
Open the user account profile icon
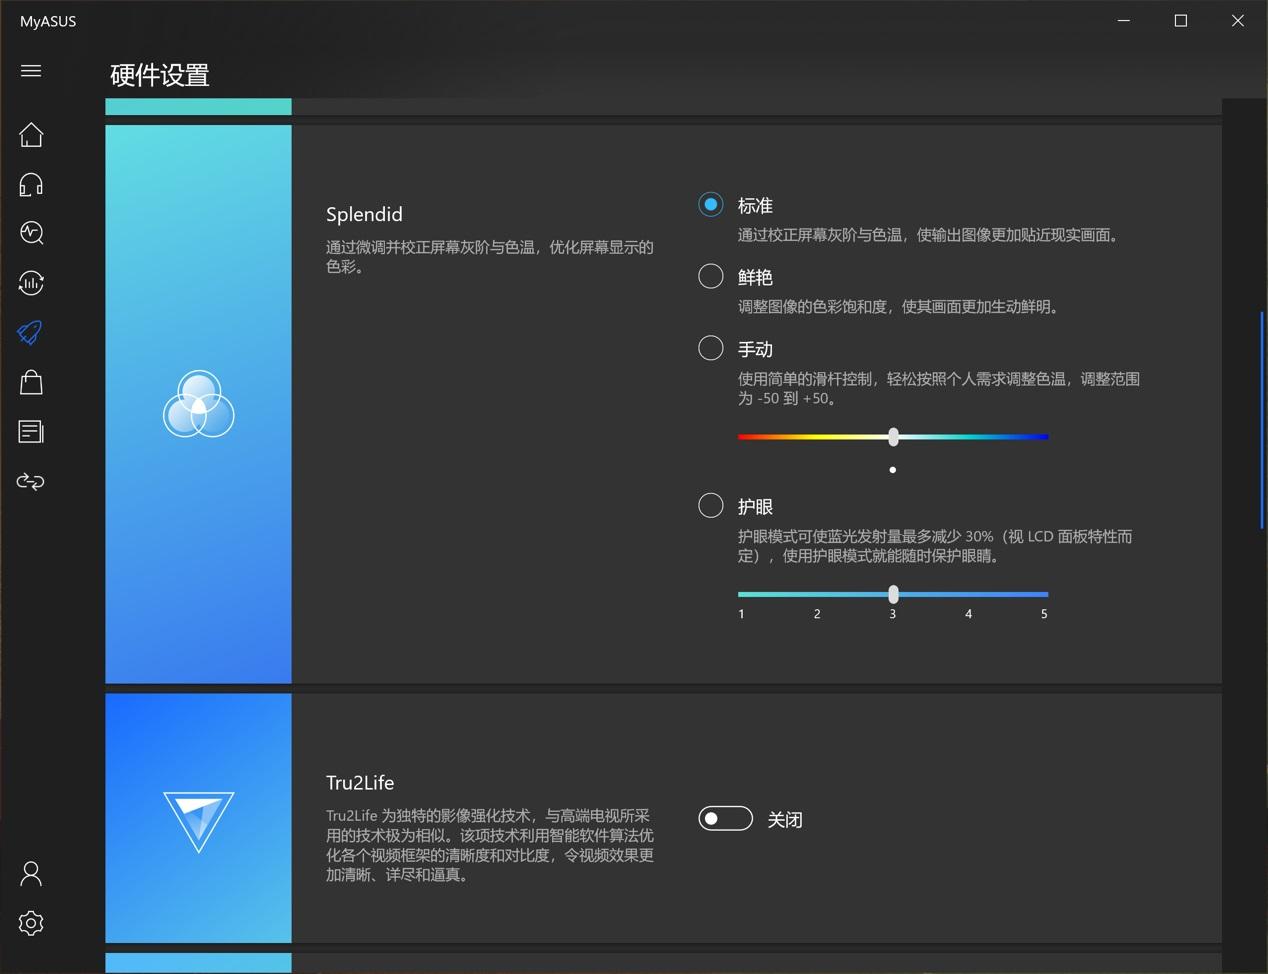coord(31,874)
